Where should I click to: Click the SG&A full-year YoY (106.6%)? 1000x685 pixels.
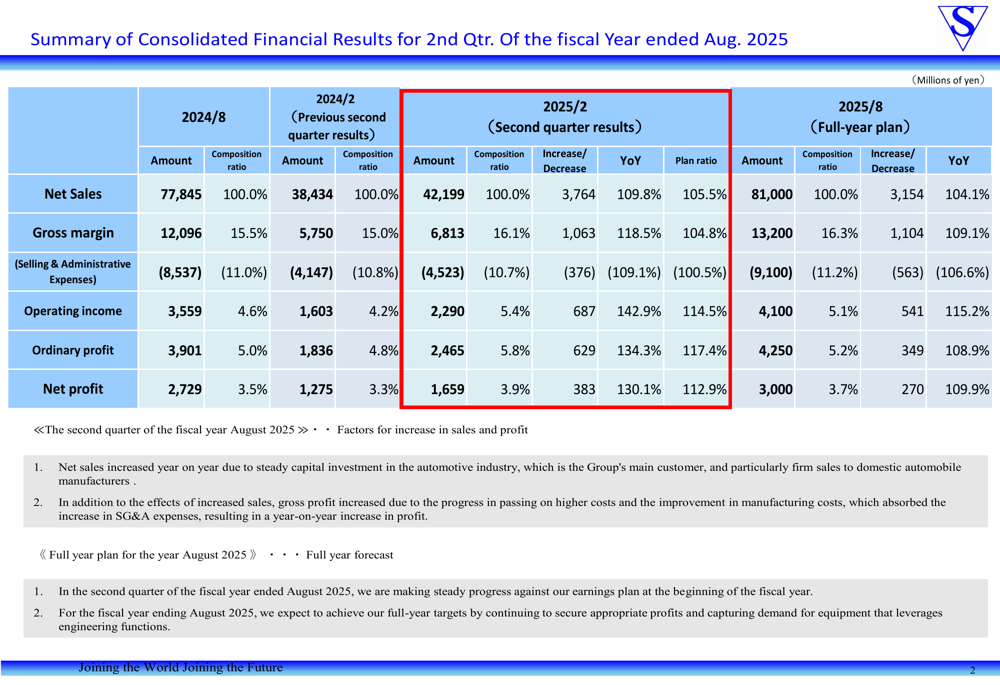pos(962,272)
